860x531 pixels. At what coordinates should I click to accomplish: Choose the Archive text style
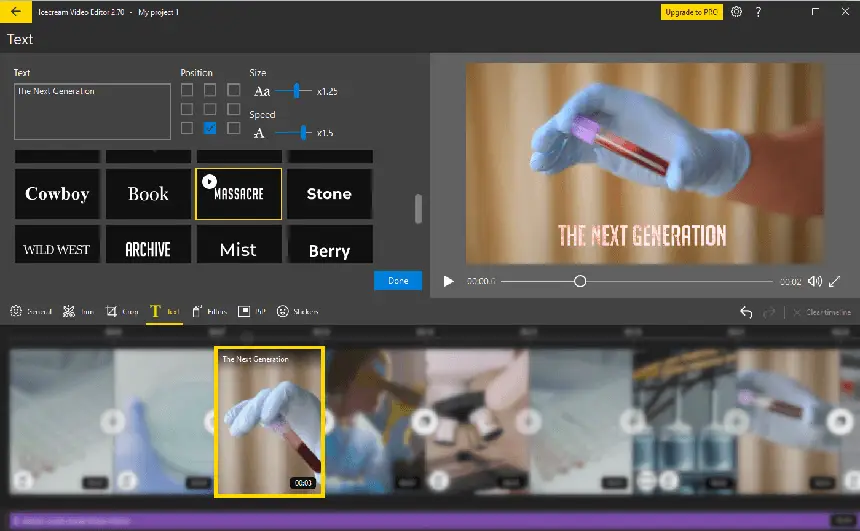[148, 244]
